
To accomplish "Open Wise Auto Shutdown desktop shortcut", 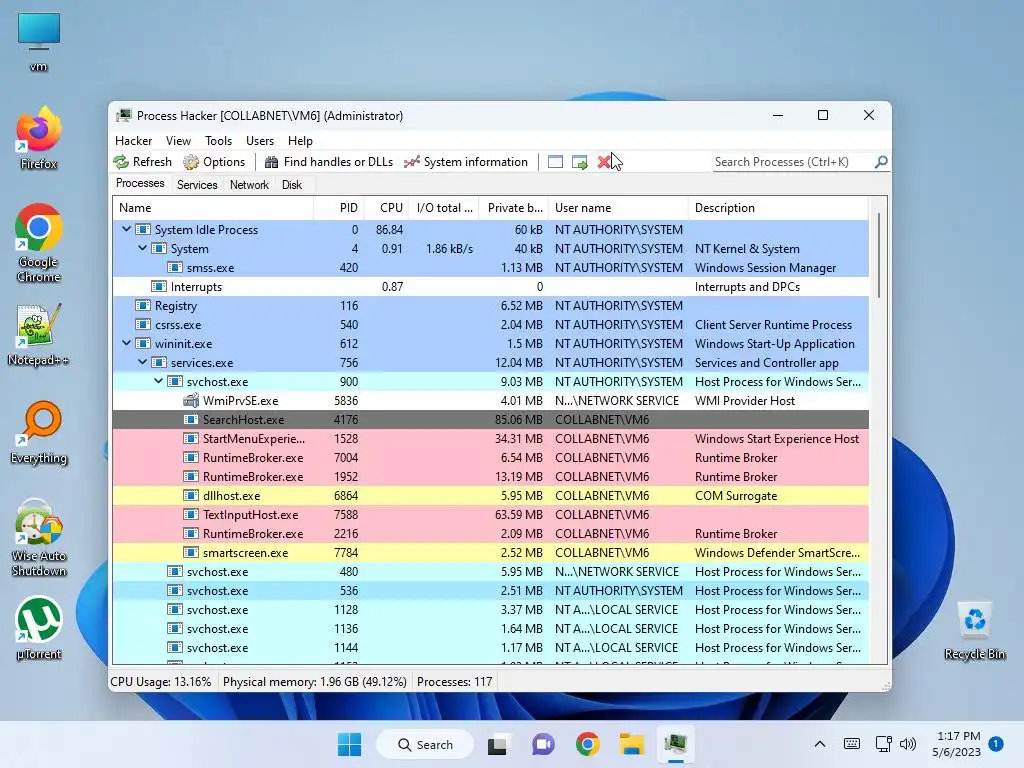I will tap(39, 537).
